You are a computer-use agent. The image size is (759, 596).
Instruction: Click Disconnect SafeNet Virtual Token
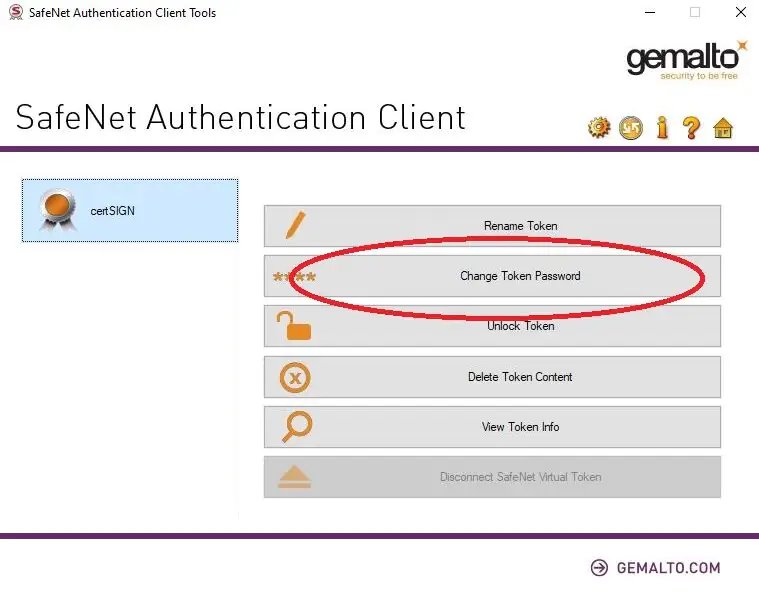coord(492,477)
